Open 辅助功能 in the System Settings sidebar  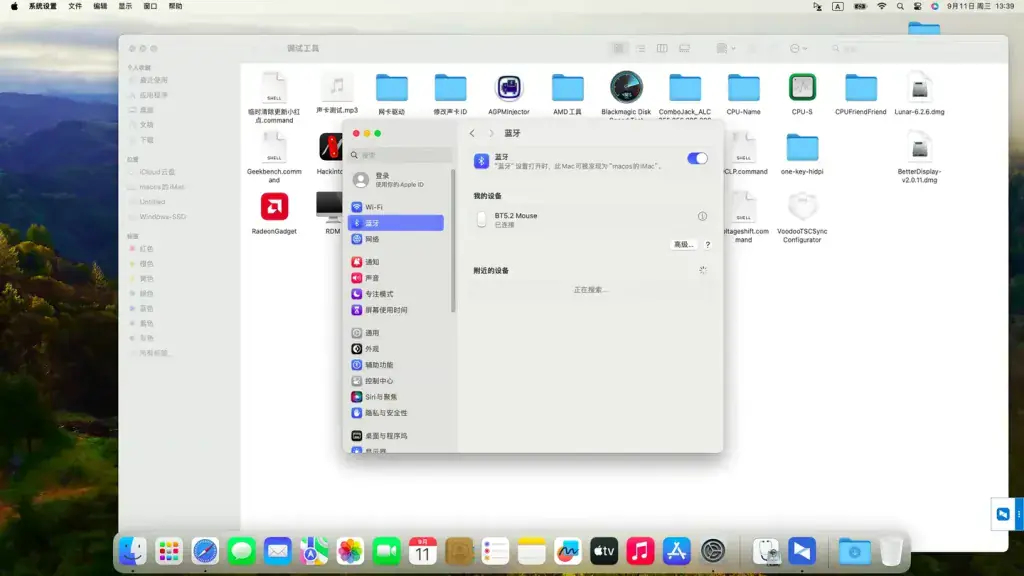pyautogui.click(x=396, y=365)
